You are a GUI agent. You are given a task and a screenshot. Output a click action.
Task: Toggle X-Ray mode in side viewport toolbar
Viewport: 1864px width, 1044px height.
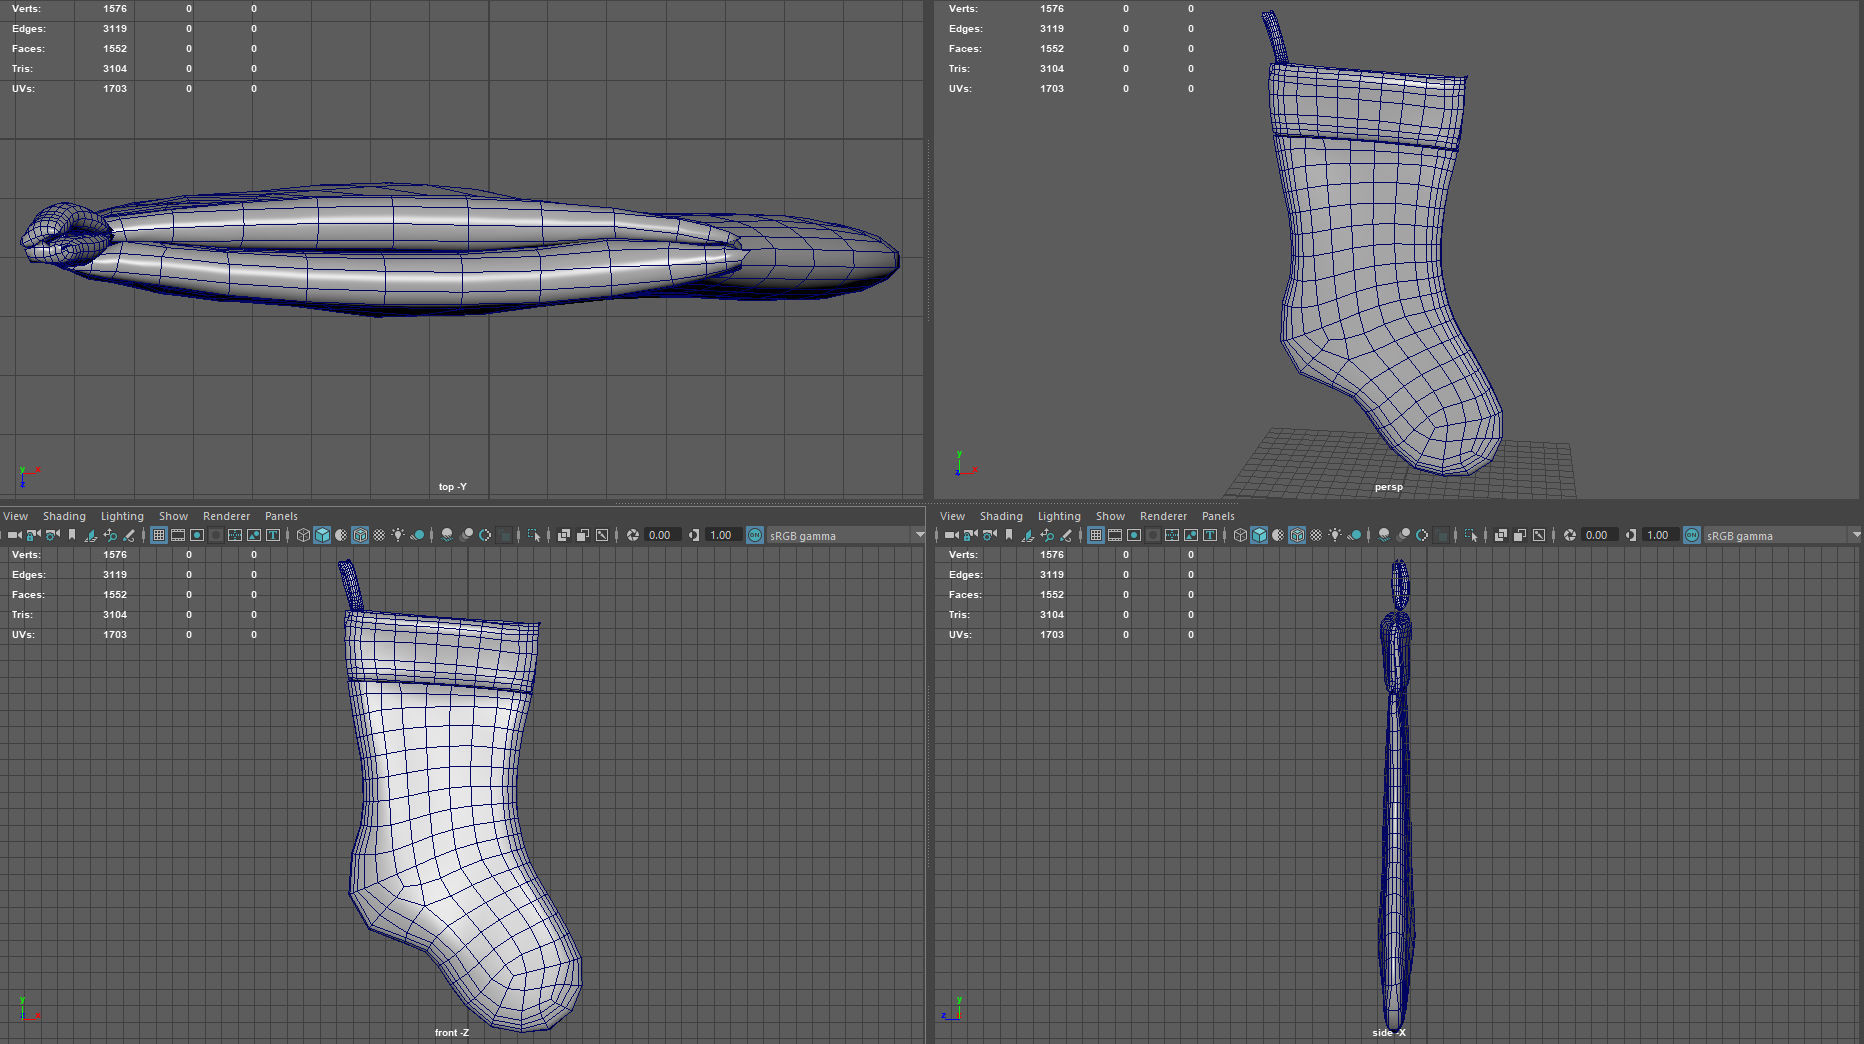click(x=1501, y=535)
